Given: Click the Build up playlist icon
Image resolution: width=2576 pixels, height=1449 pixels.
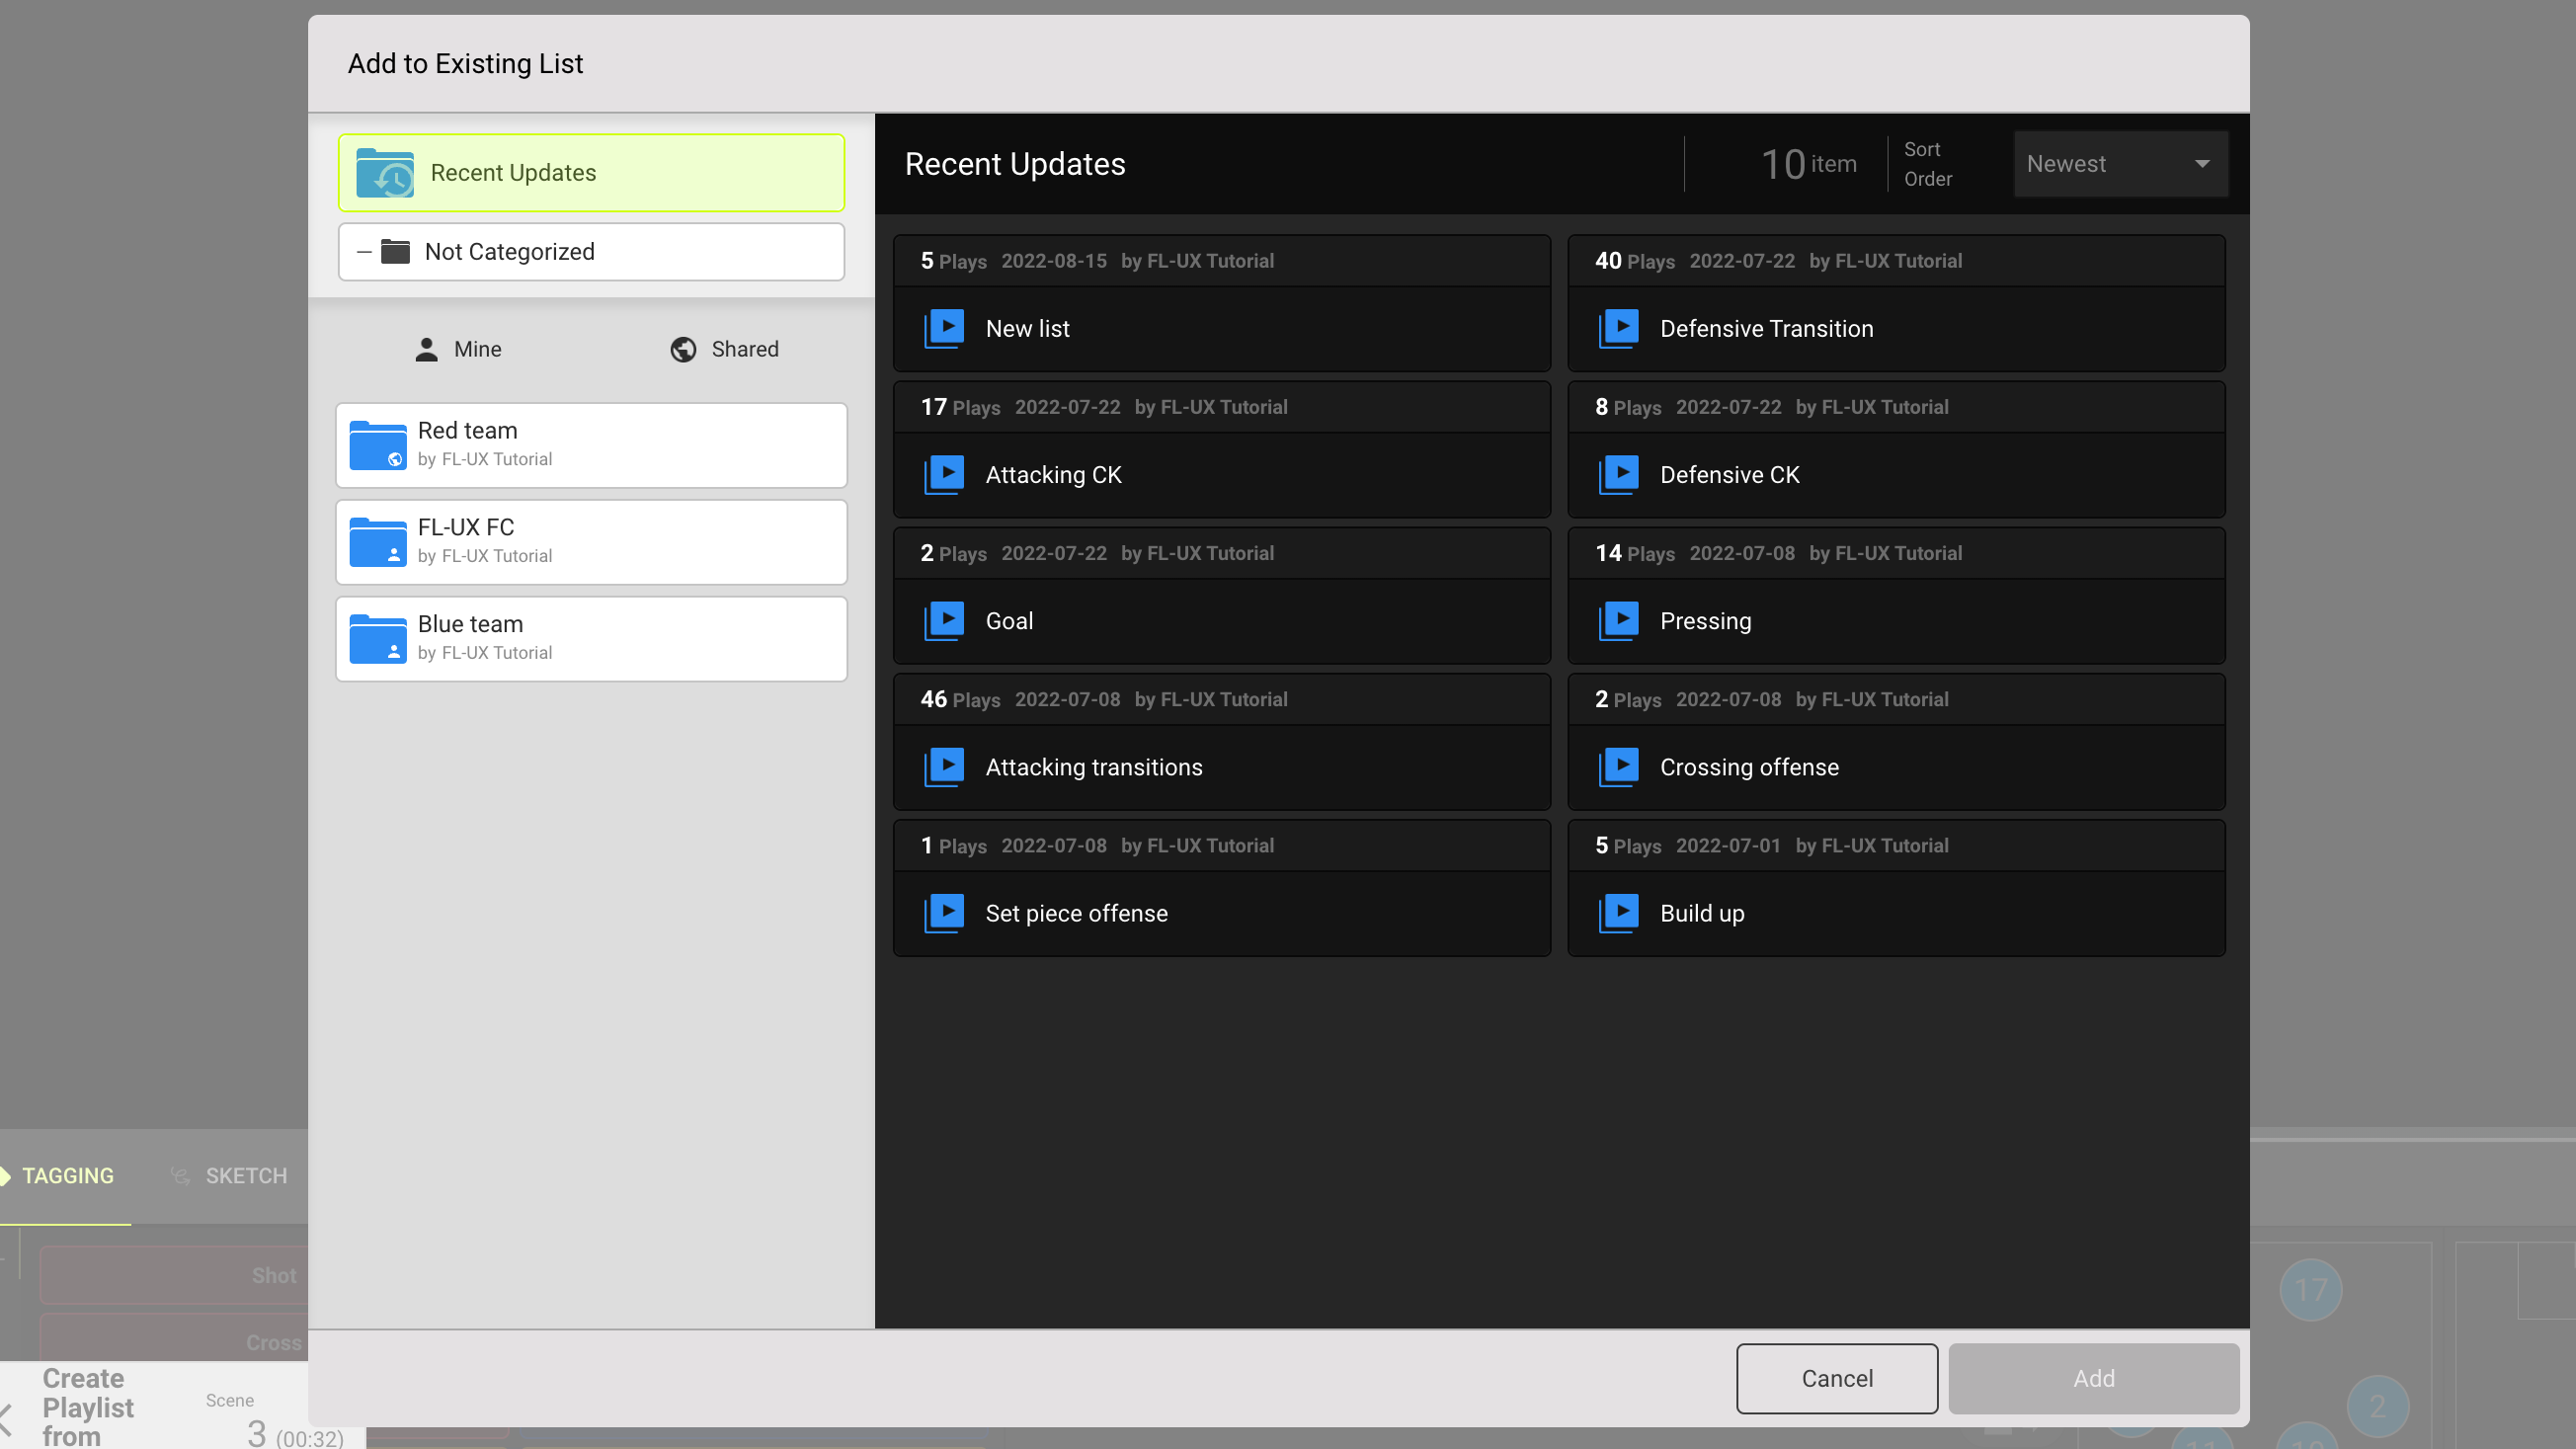Looking at the screenshot, I should click(1619, 913).
